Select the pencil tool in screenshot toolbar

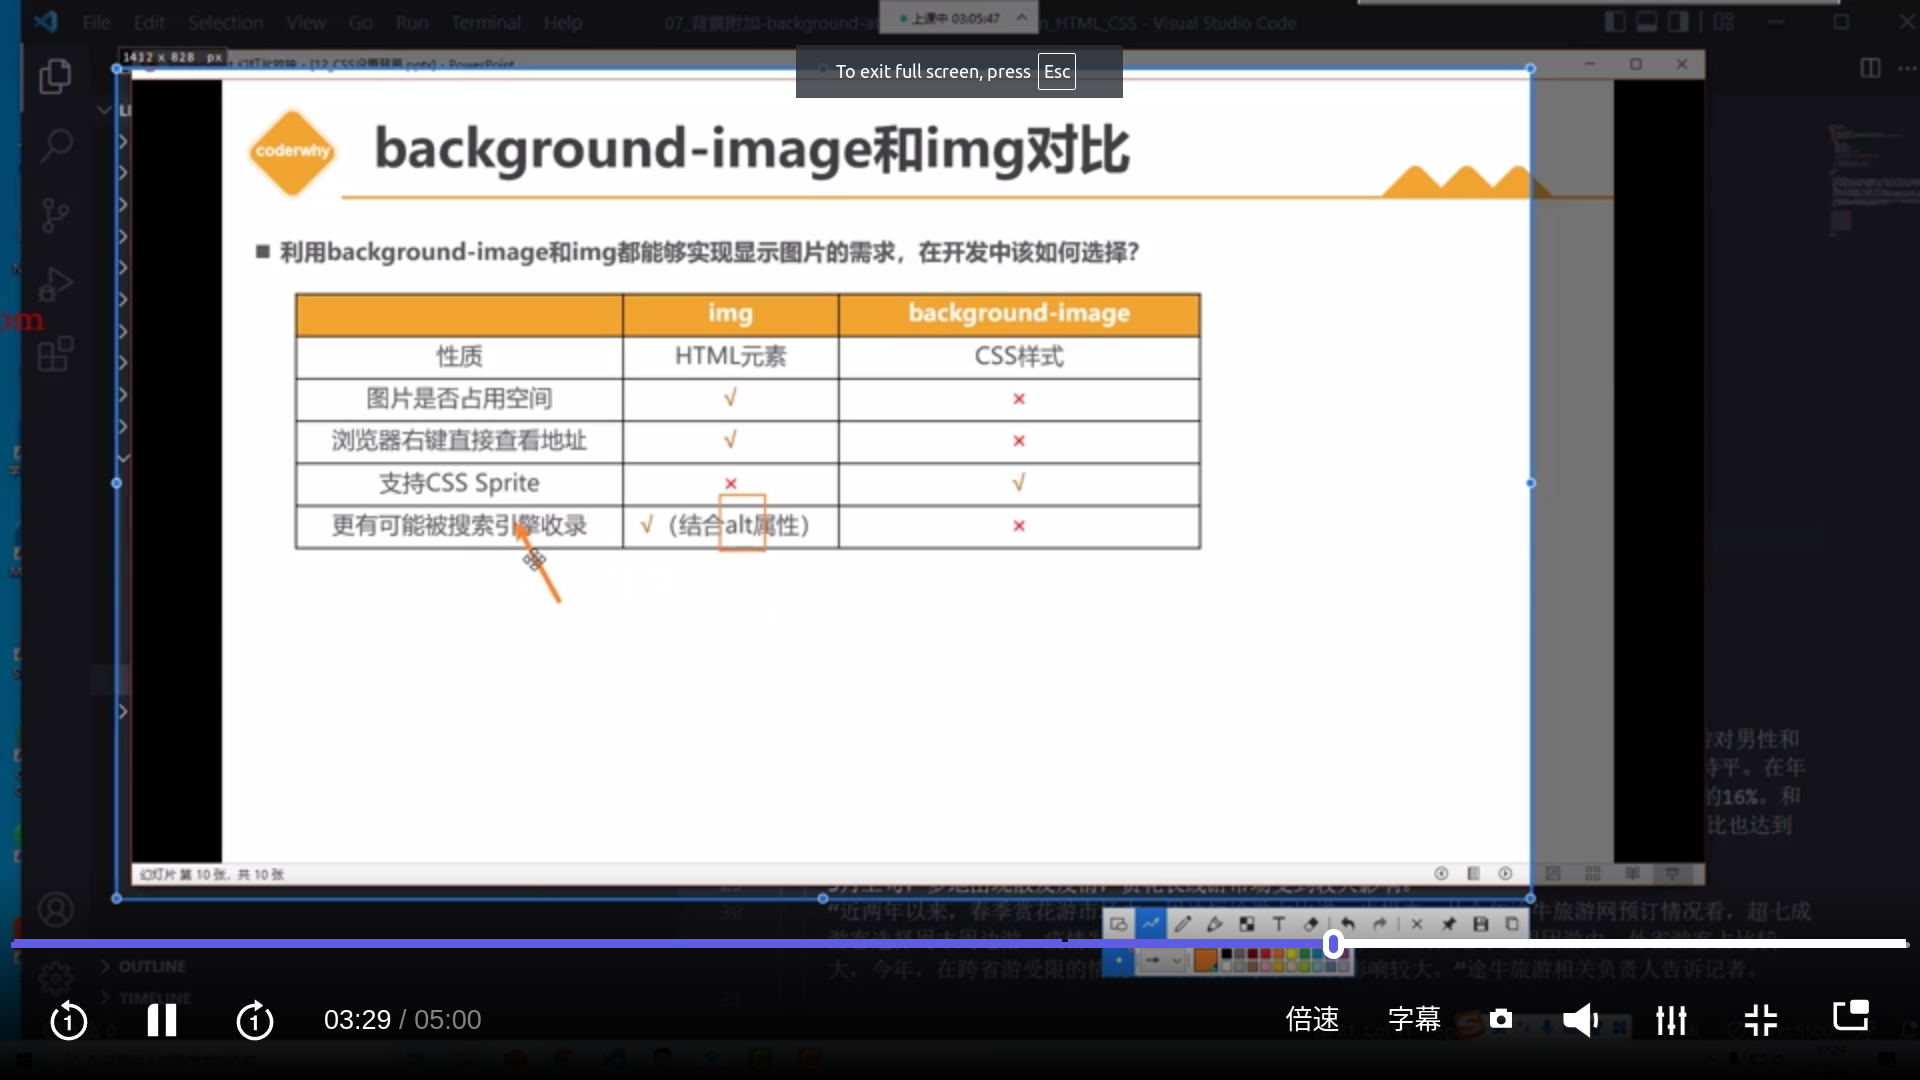(1182, 924)
